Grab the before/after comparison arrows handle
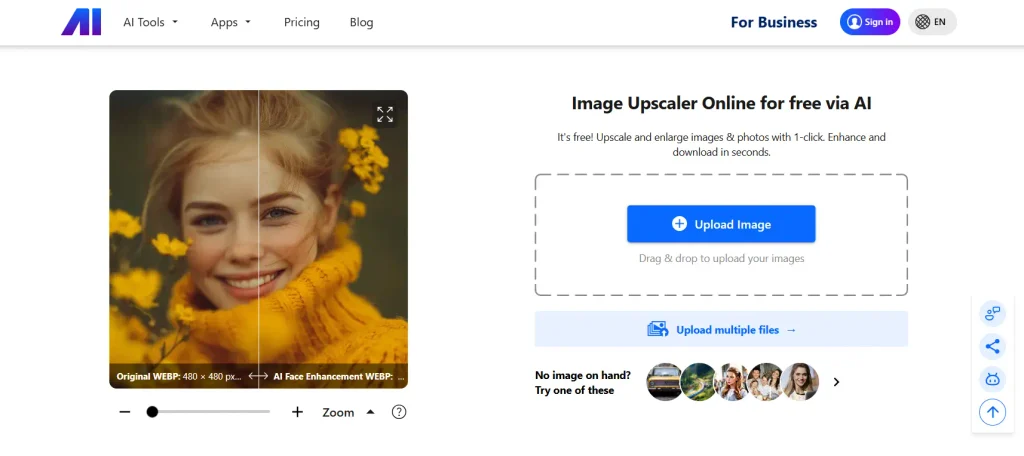Screen dimensions: 1024x456 coord(259,376)
